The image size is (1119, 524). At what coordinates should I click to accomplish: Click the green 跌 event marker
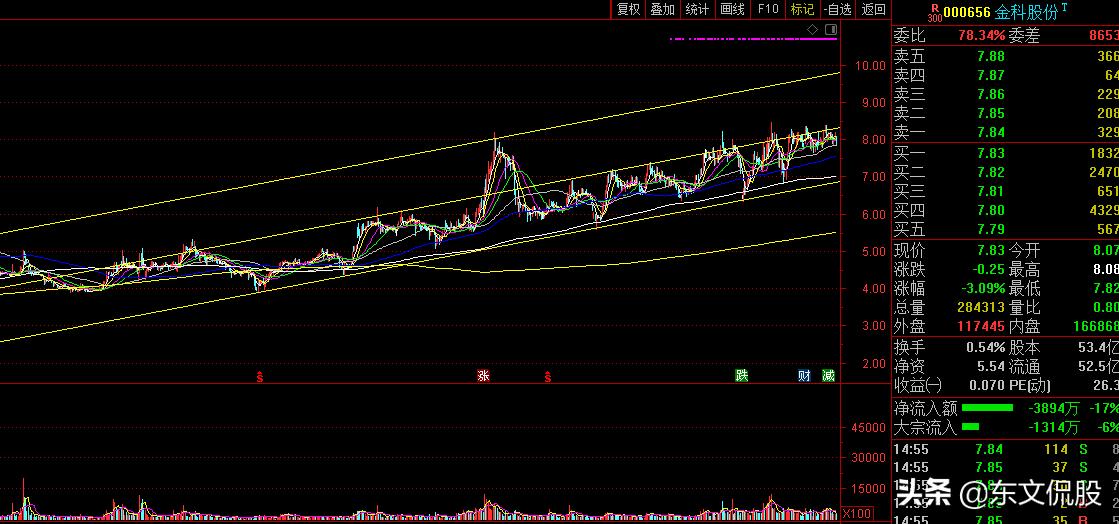[741, 376]
